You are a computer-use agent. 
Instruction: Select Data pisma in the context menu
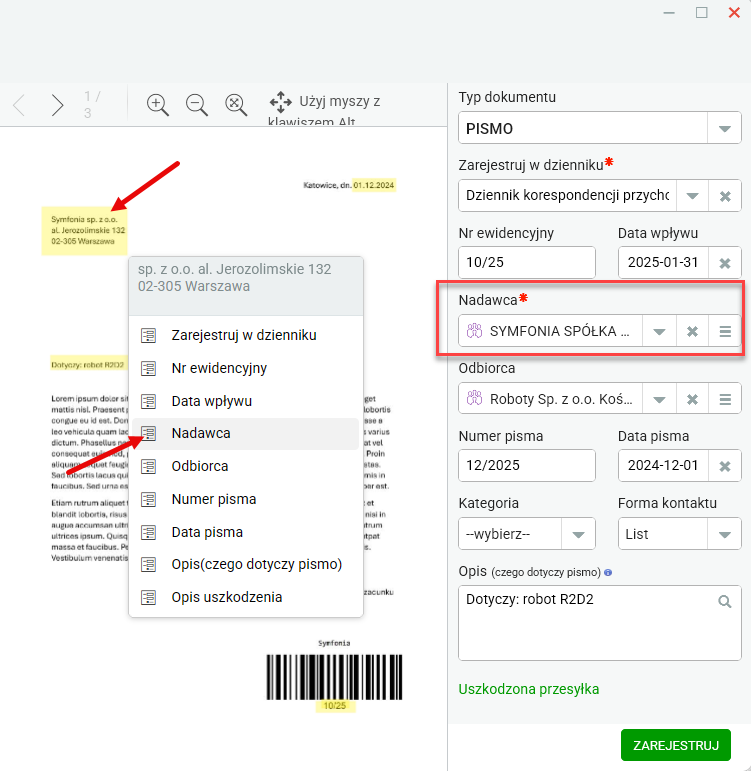point(245,532)
